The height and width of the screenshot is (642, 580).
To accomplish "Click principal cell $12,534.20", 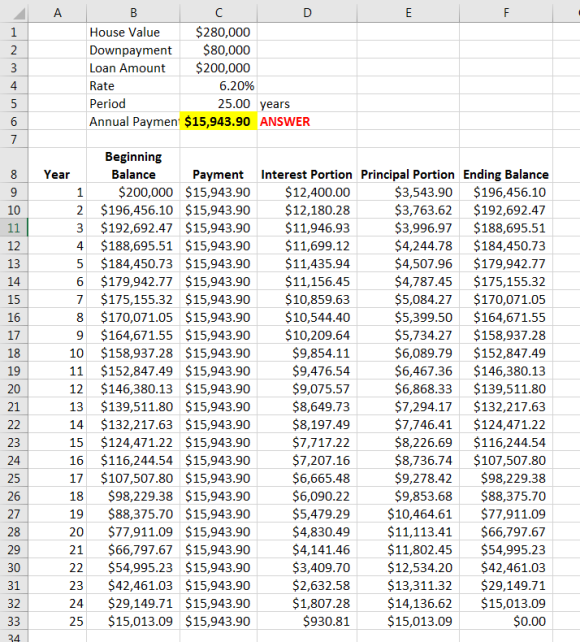I will 408,567.
